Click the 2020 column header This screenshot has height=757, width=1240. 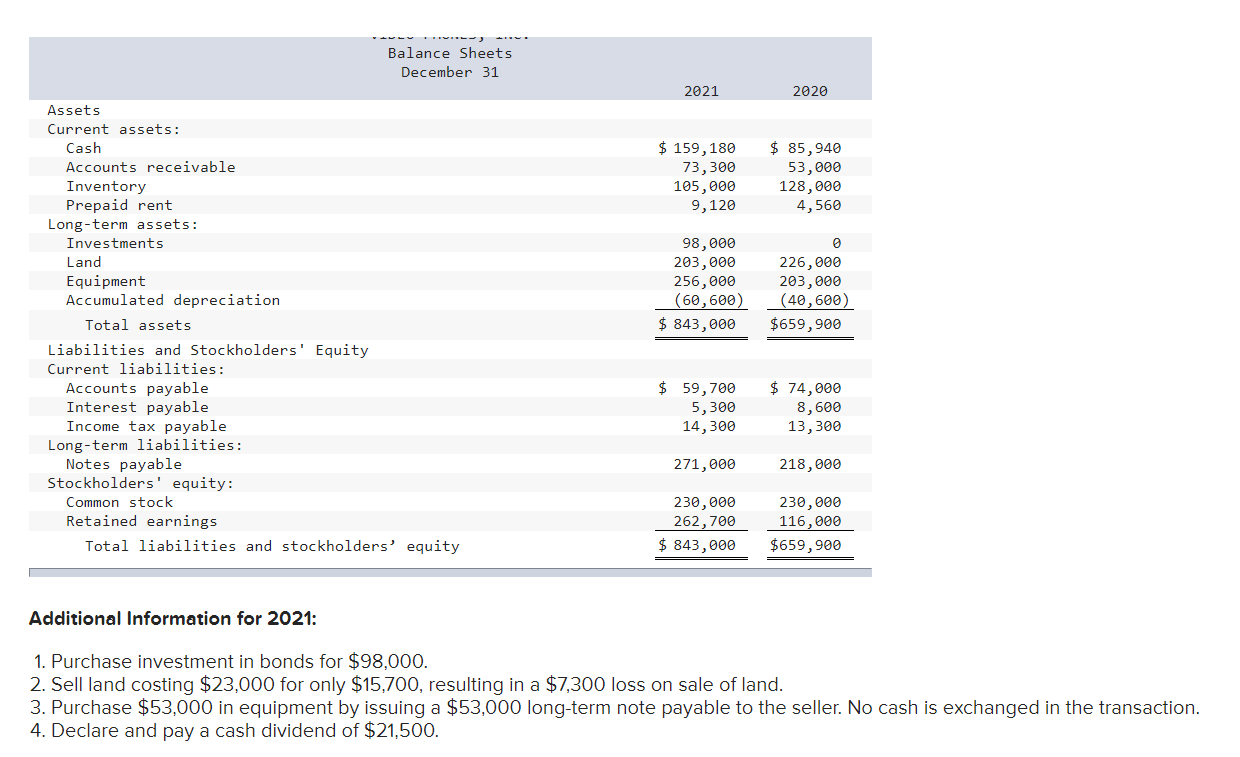pos(810,90)
